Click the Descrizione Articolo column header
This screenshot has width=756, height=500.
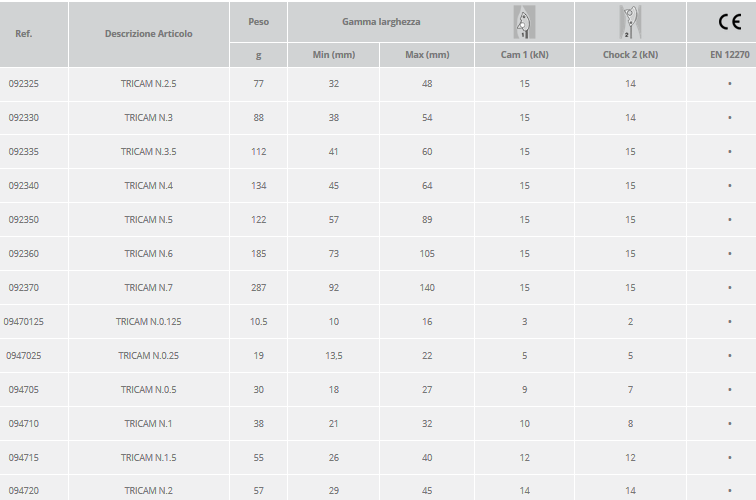(148, 34)
